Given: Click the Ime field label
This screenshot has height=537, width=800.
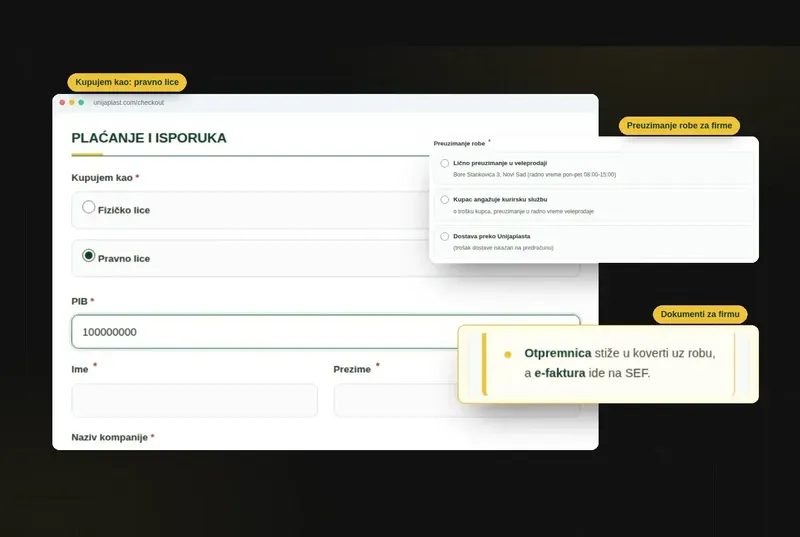Looking at the screenshot, I should 80,369.
